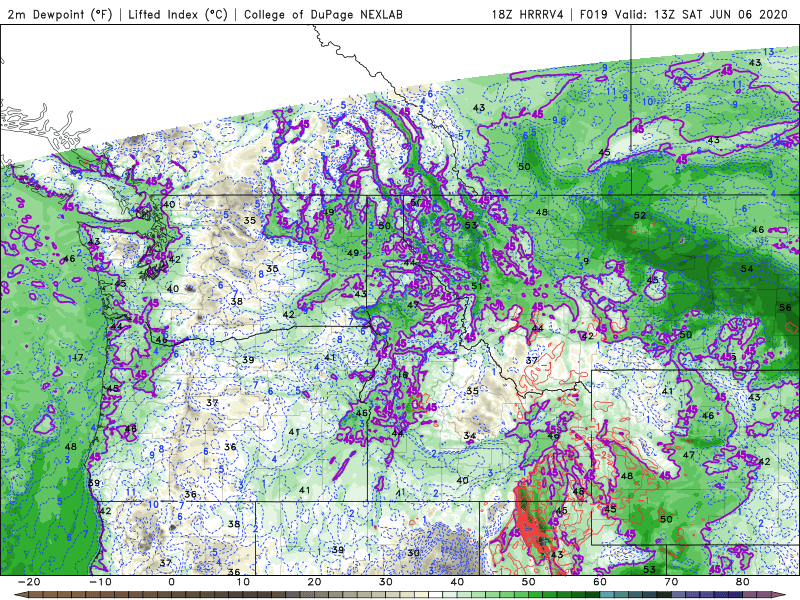The height and width of the screenshot is (600, 800).
Task: Click the 10 label on color scale
Action: (x=243, y=582)
